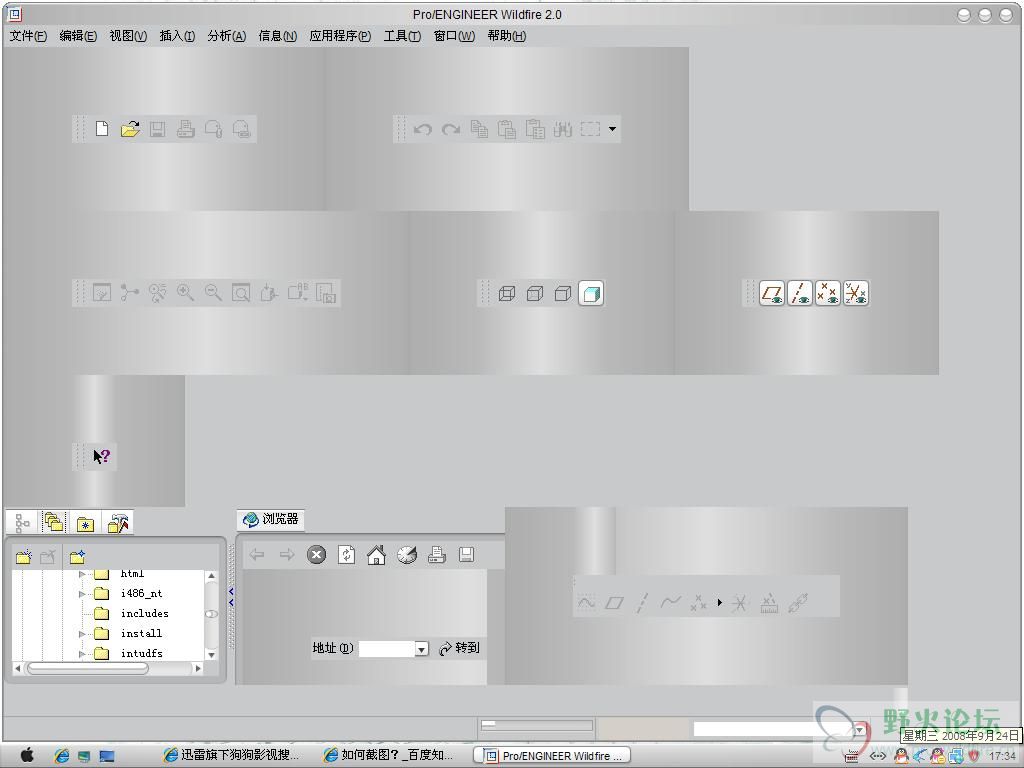Select Wireframe display mode
The image size is (1024, 768).
click(507, 293)
